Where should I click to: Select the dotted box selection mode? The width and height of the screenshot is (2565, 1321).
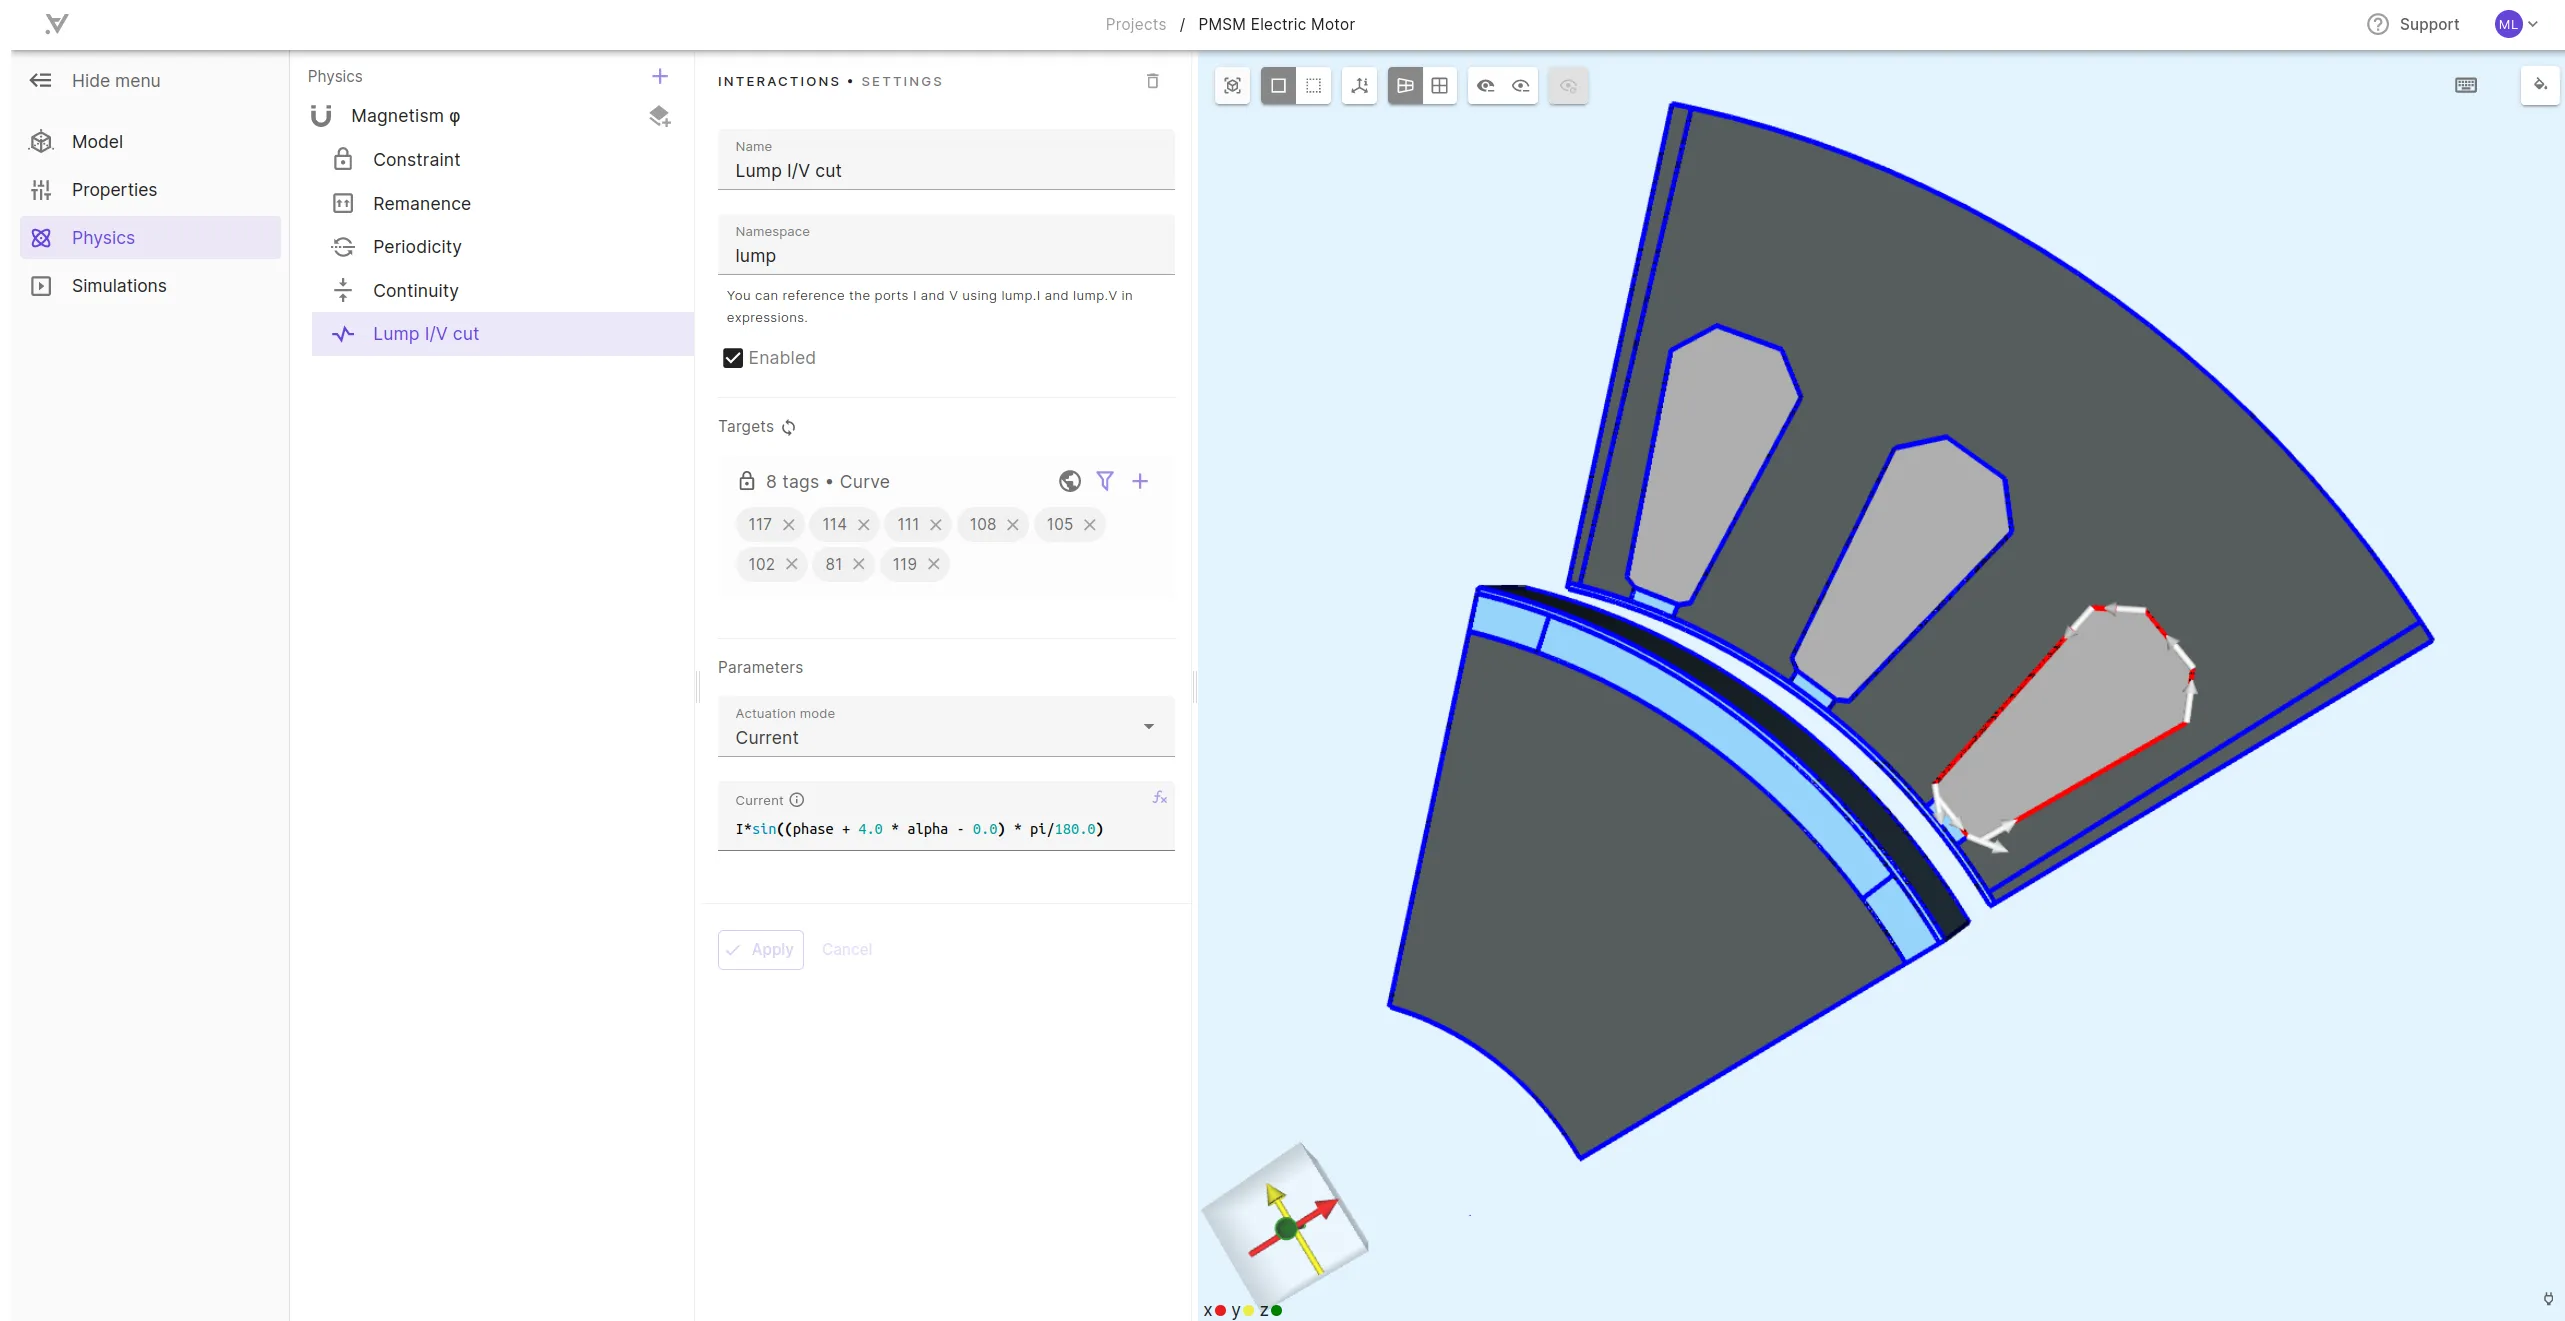click(1313, 86)
